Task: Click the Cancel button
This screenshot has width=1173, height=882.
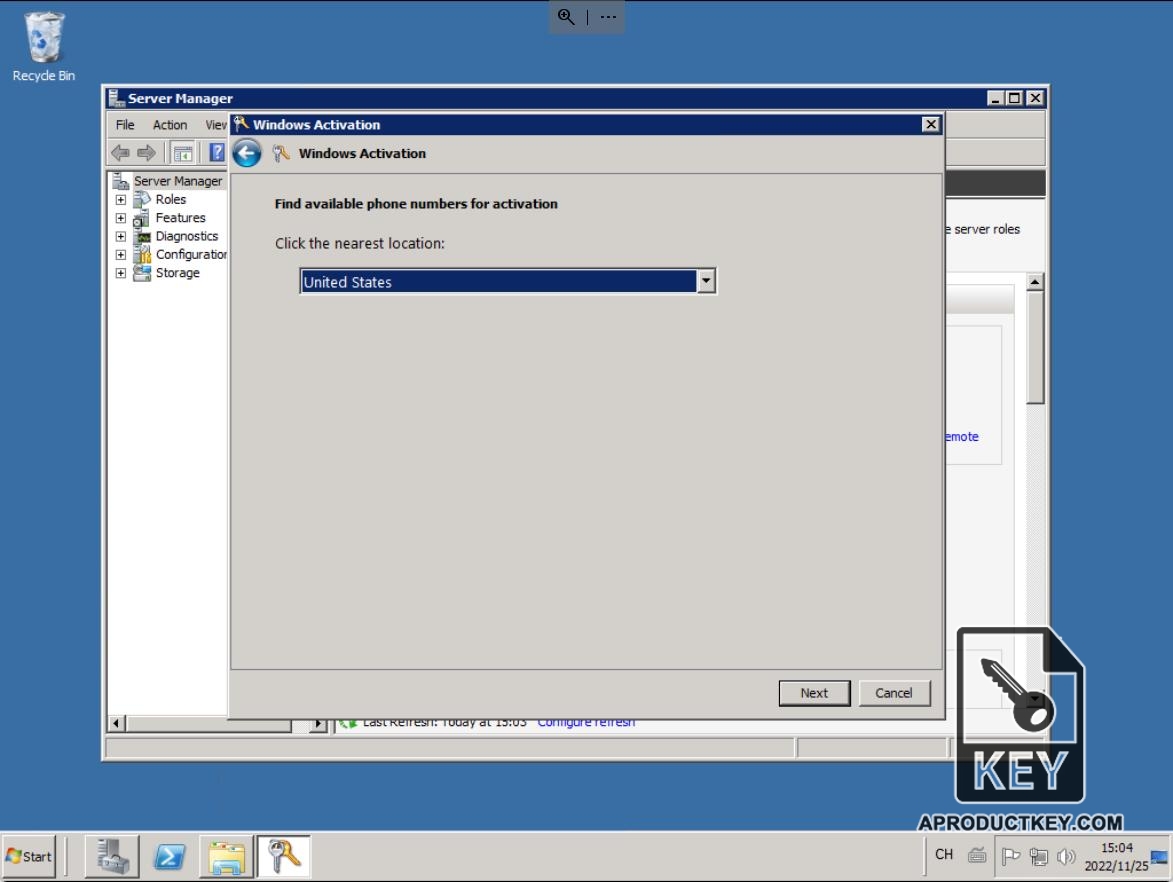Action: (x=894, y=693)
